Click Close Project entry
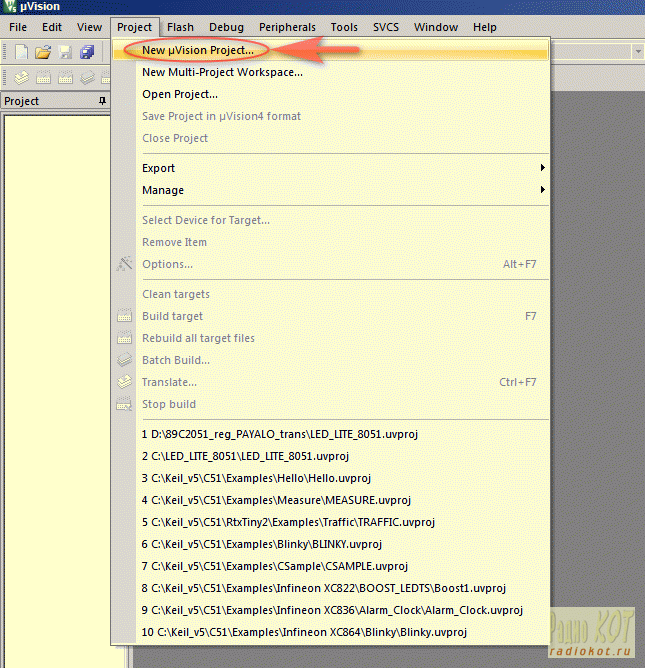Screen dimensions: 645x668 tap(330, 138)
